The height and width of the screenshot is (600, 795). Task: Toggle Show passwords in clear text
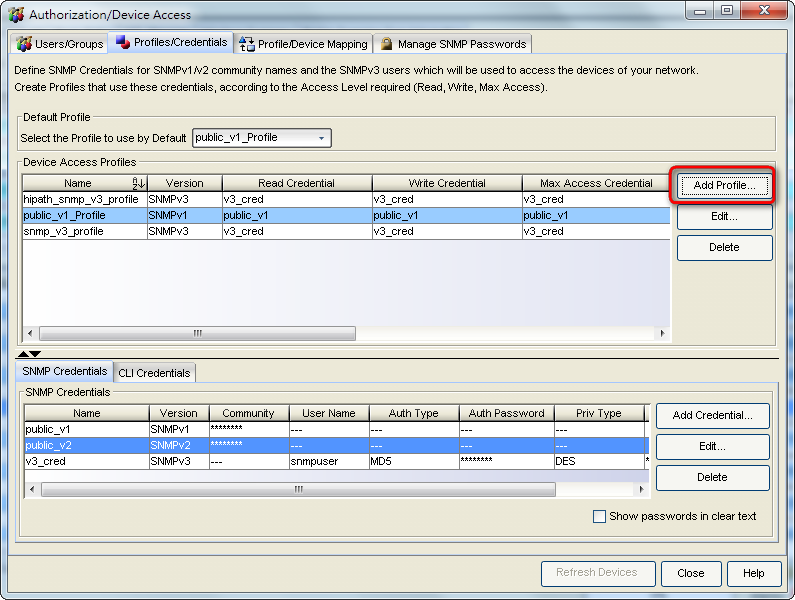tap(599, 516)
